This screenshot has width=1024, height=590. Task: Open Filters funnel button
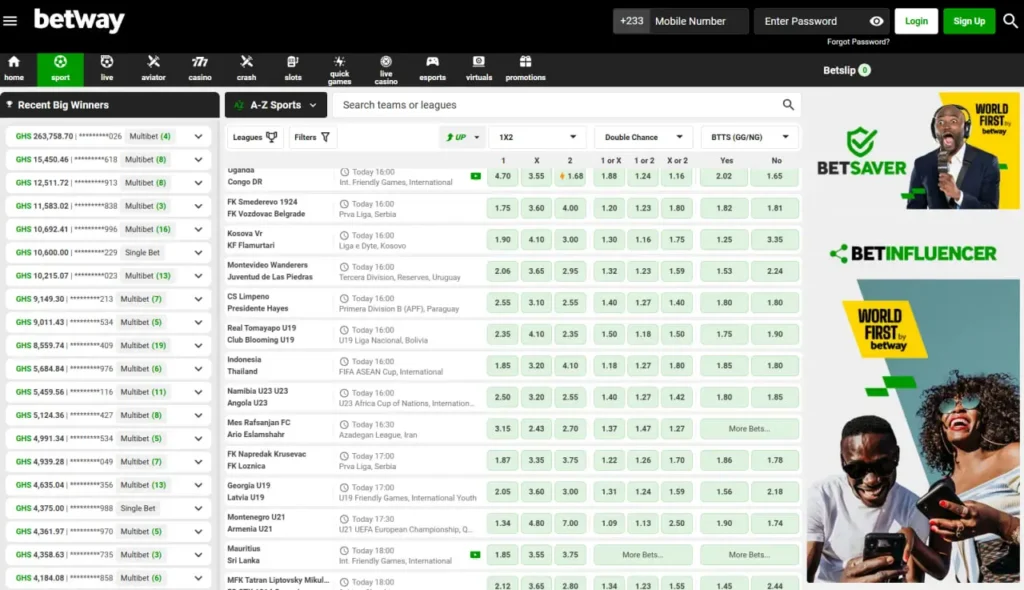click(312, 137)
